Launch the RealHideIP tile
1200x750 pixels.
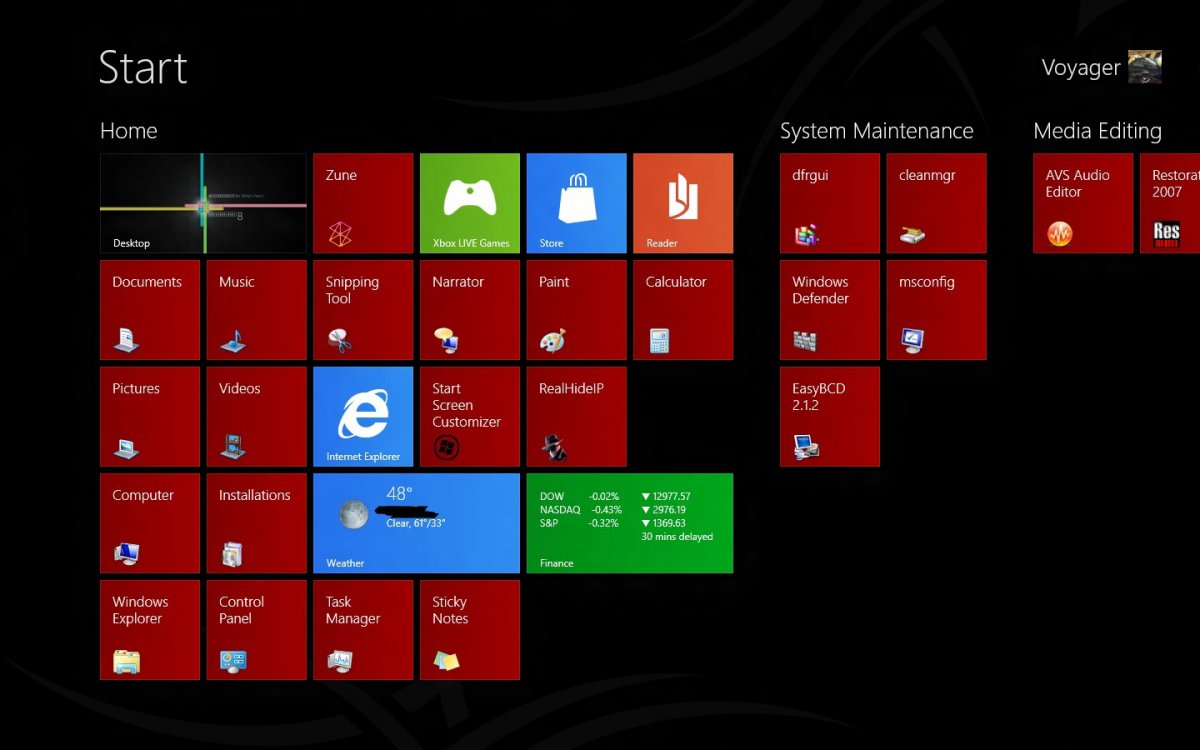577,417
